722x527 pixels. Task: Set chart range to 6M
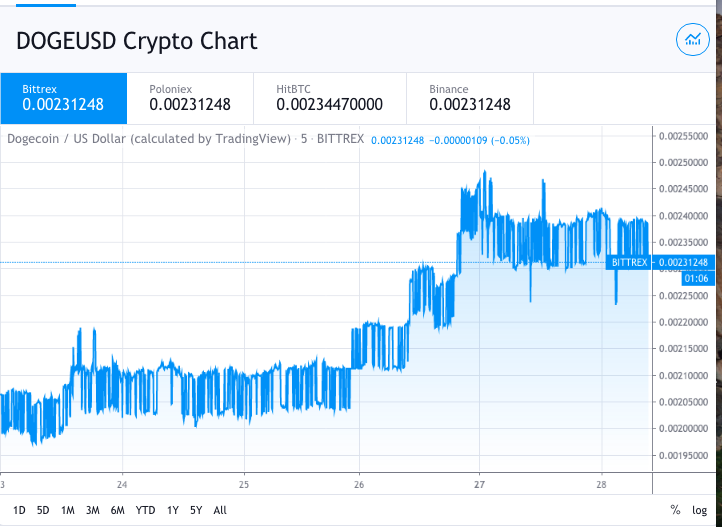pos(117,510)
